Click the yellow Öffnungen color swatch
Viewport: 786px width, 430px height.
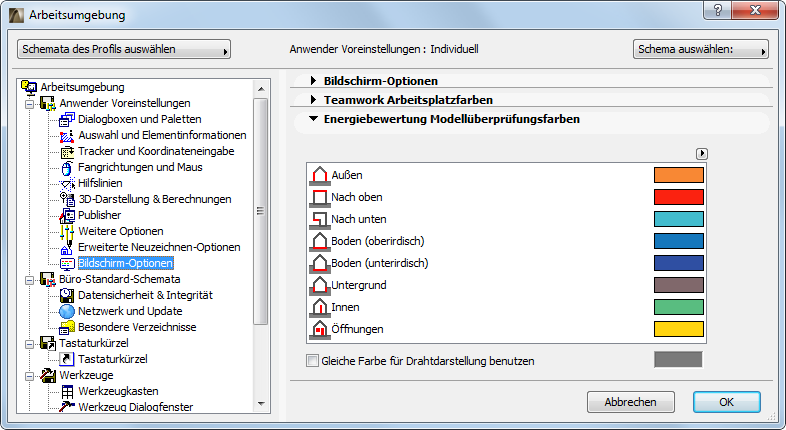[x=679, y=328]
